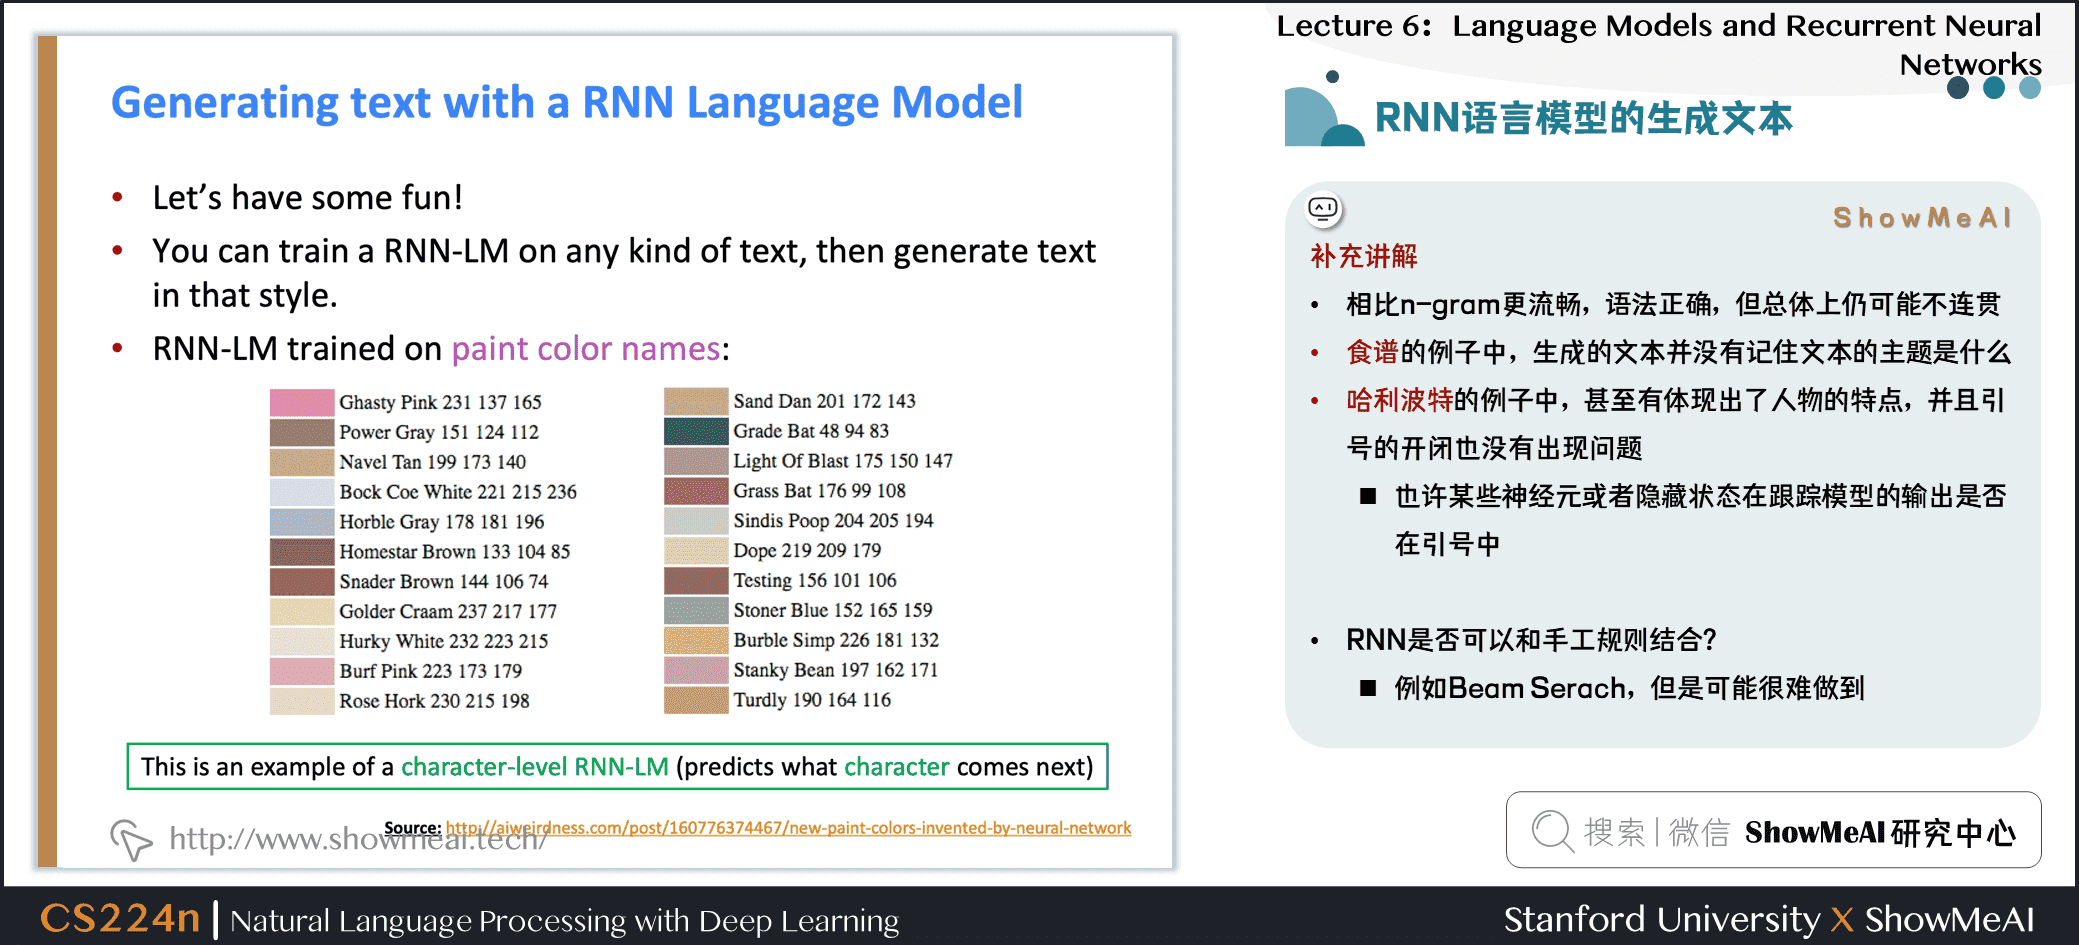Click 'Homestar Brown 133 104 85' text
The height and width of the screenshot is (945, 2079).
(454, 552)
